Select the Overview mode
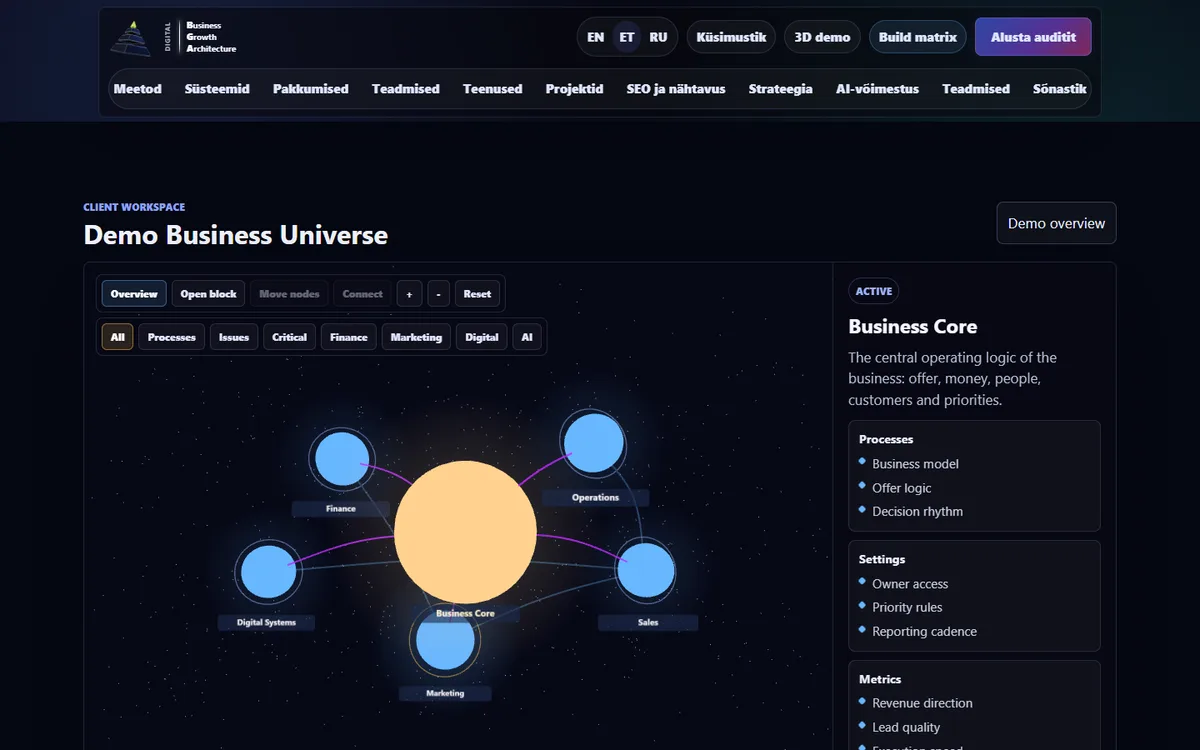This screenshot has height=750, width=1200. pyautogui.click(x=134, y=294)
